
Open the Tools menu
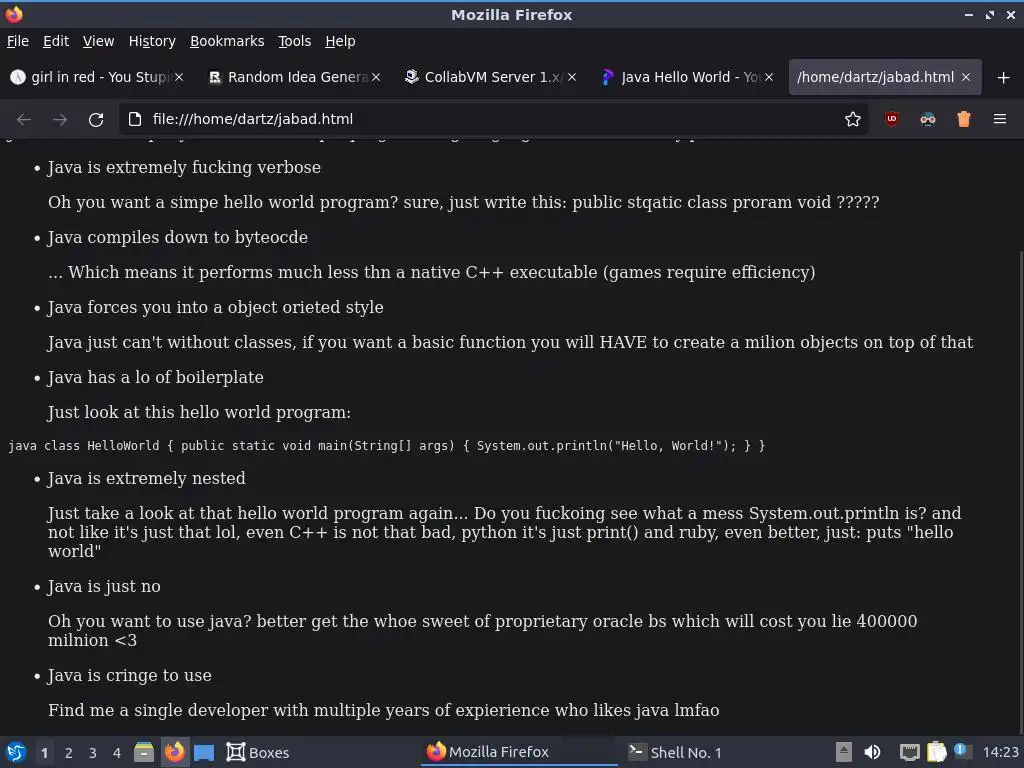(295, 41)
